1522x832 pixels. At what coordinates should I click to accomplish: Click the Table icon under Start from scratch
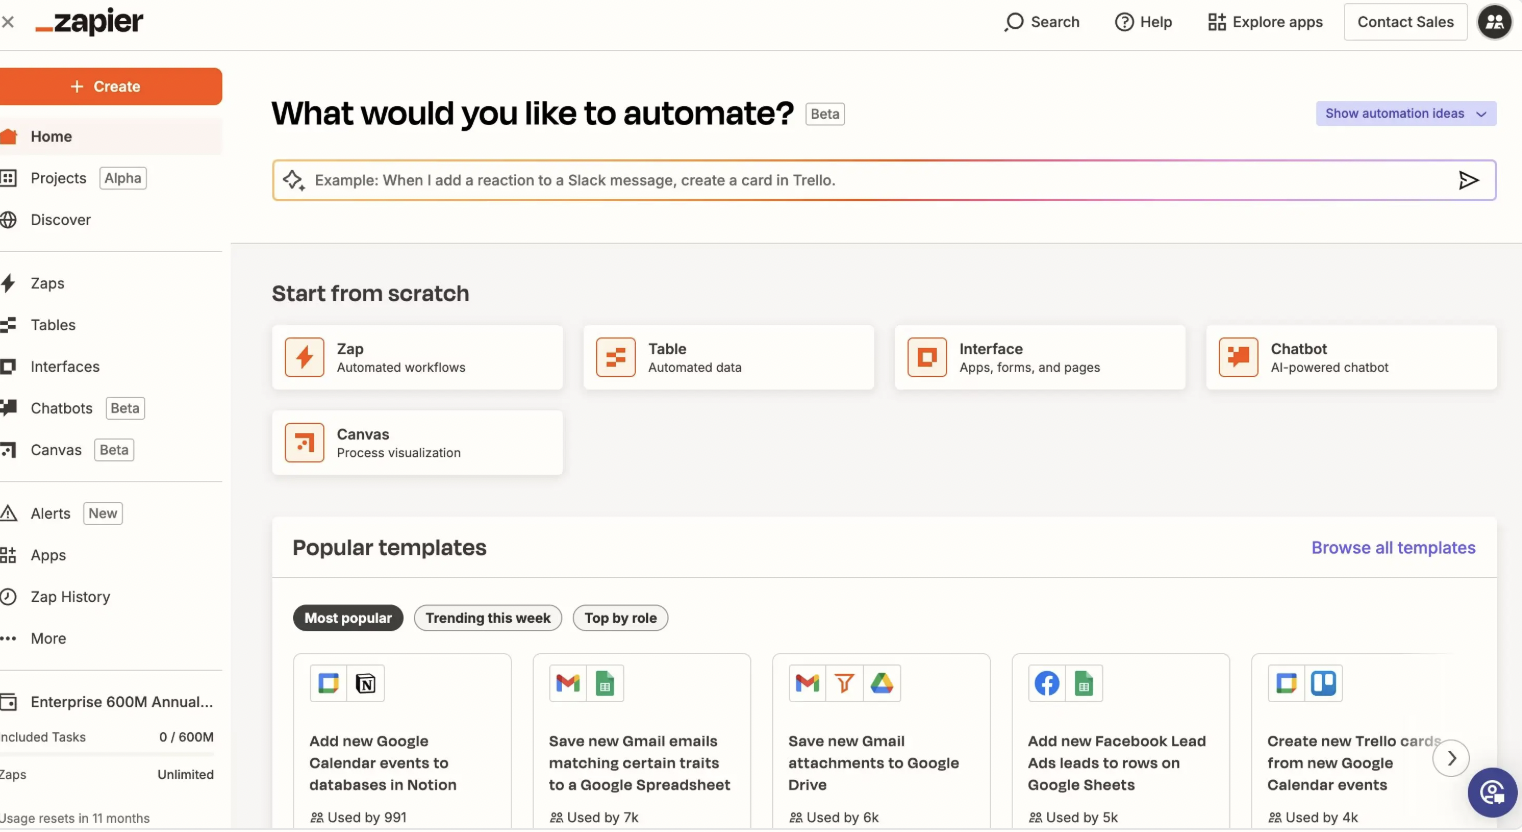[615, 357]
